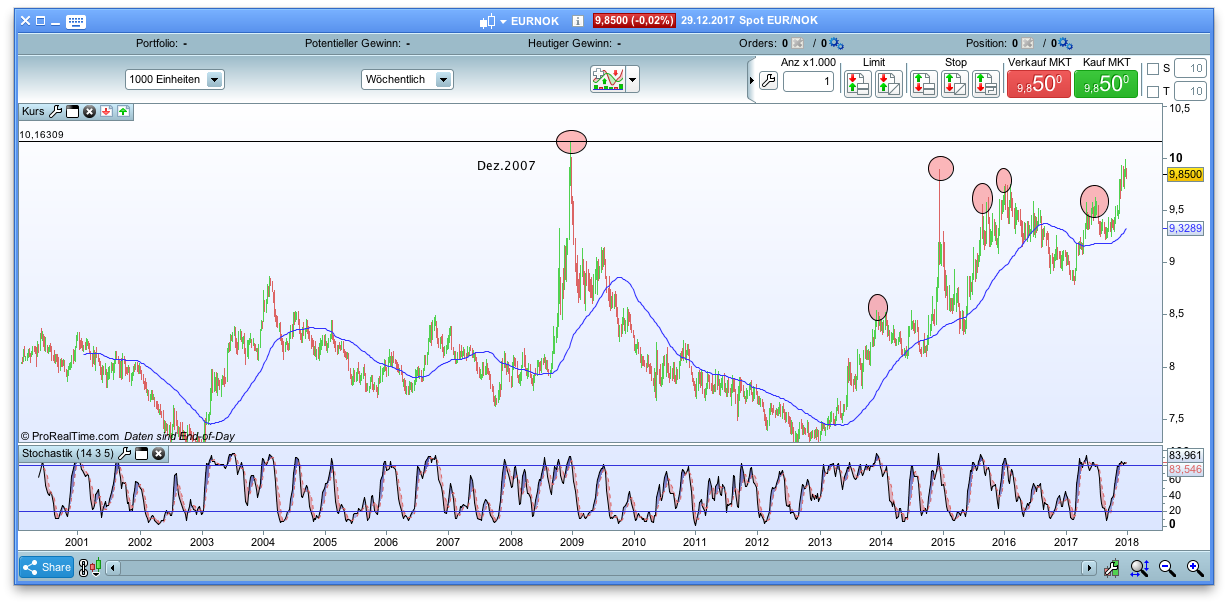Enable the T checkbox in order panel
1228x605 pixels.
tap(1152, 91)
